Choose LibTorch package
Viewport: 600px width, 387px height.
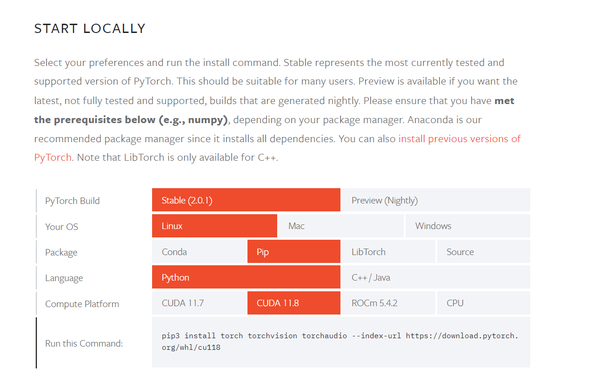[388, 251]
